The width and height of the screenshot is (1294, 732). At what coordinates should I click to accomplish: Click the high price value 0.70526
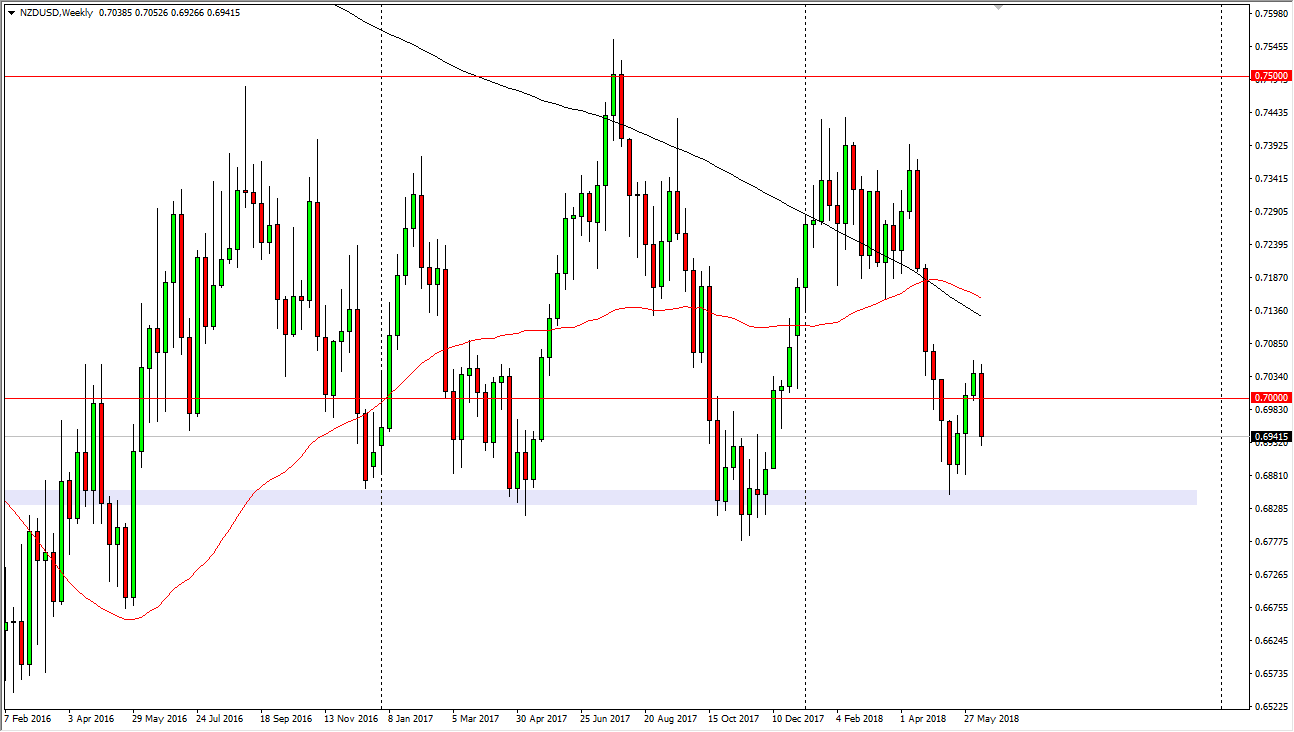pyautogui.click(x=150, y=12)
